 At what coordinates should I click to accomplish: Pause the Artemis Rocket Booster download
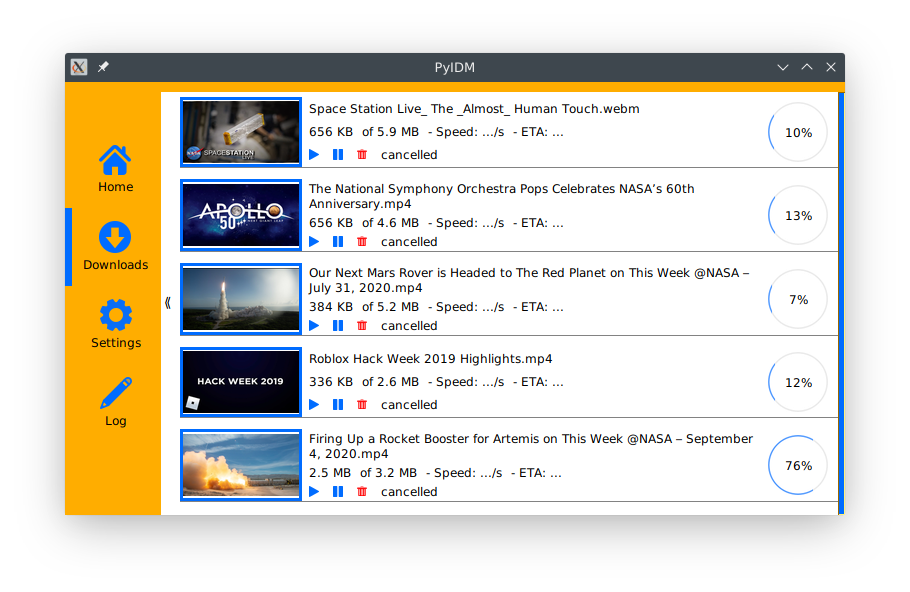coord(338,492)
